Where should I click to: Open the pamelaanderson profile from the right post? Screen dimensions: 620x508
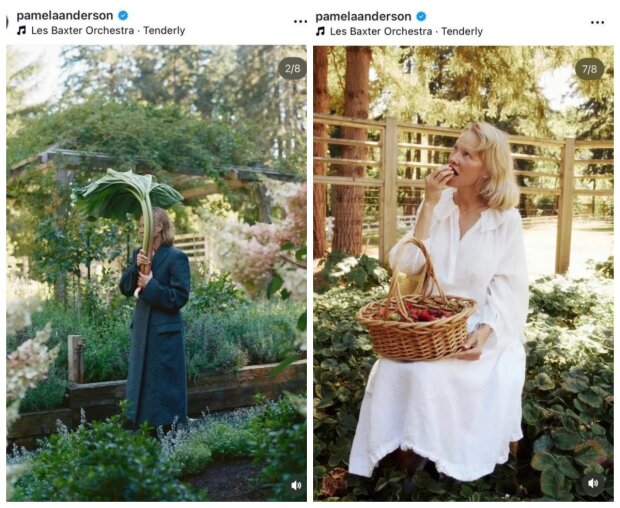click(x=363, y=16)
